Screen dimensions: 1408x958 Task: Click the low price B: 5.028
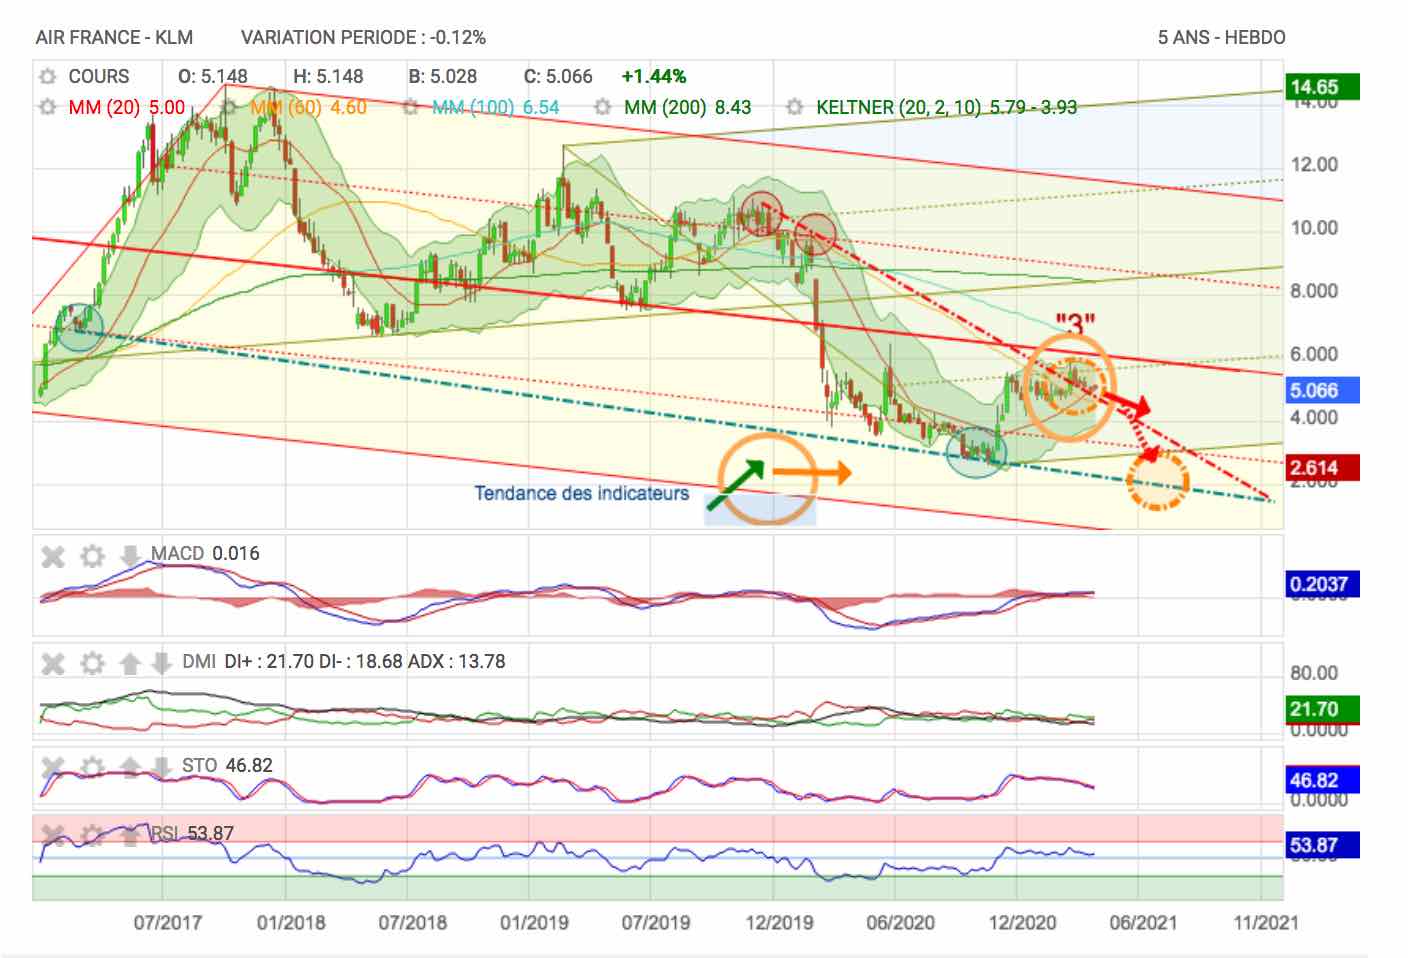click(x=443, y=76)
